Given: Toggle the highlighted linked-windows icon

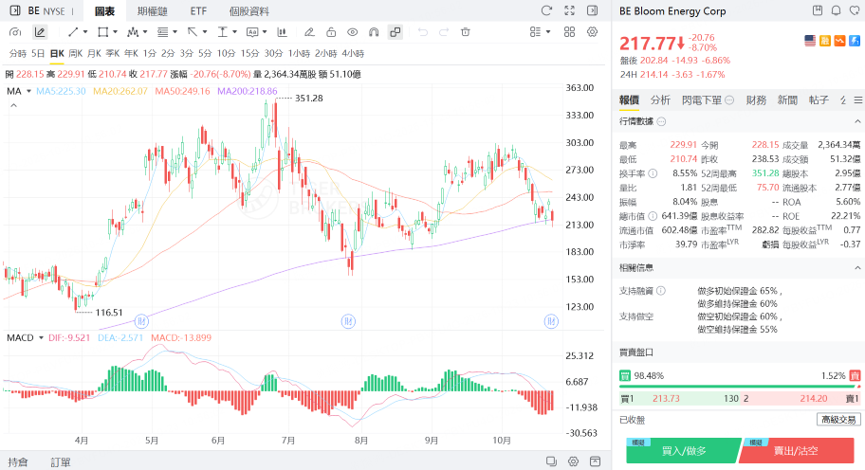Looking at the screenshot, I should (395, 32).
